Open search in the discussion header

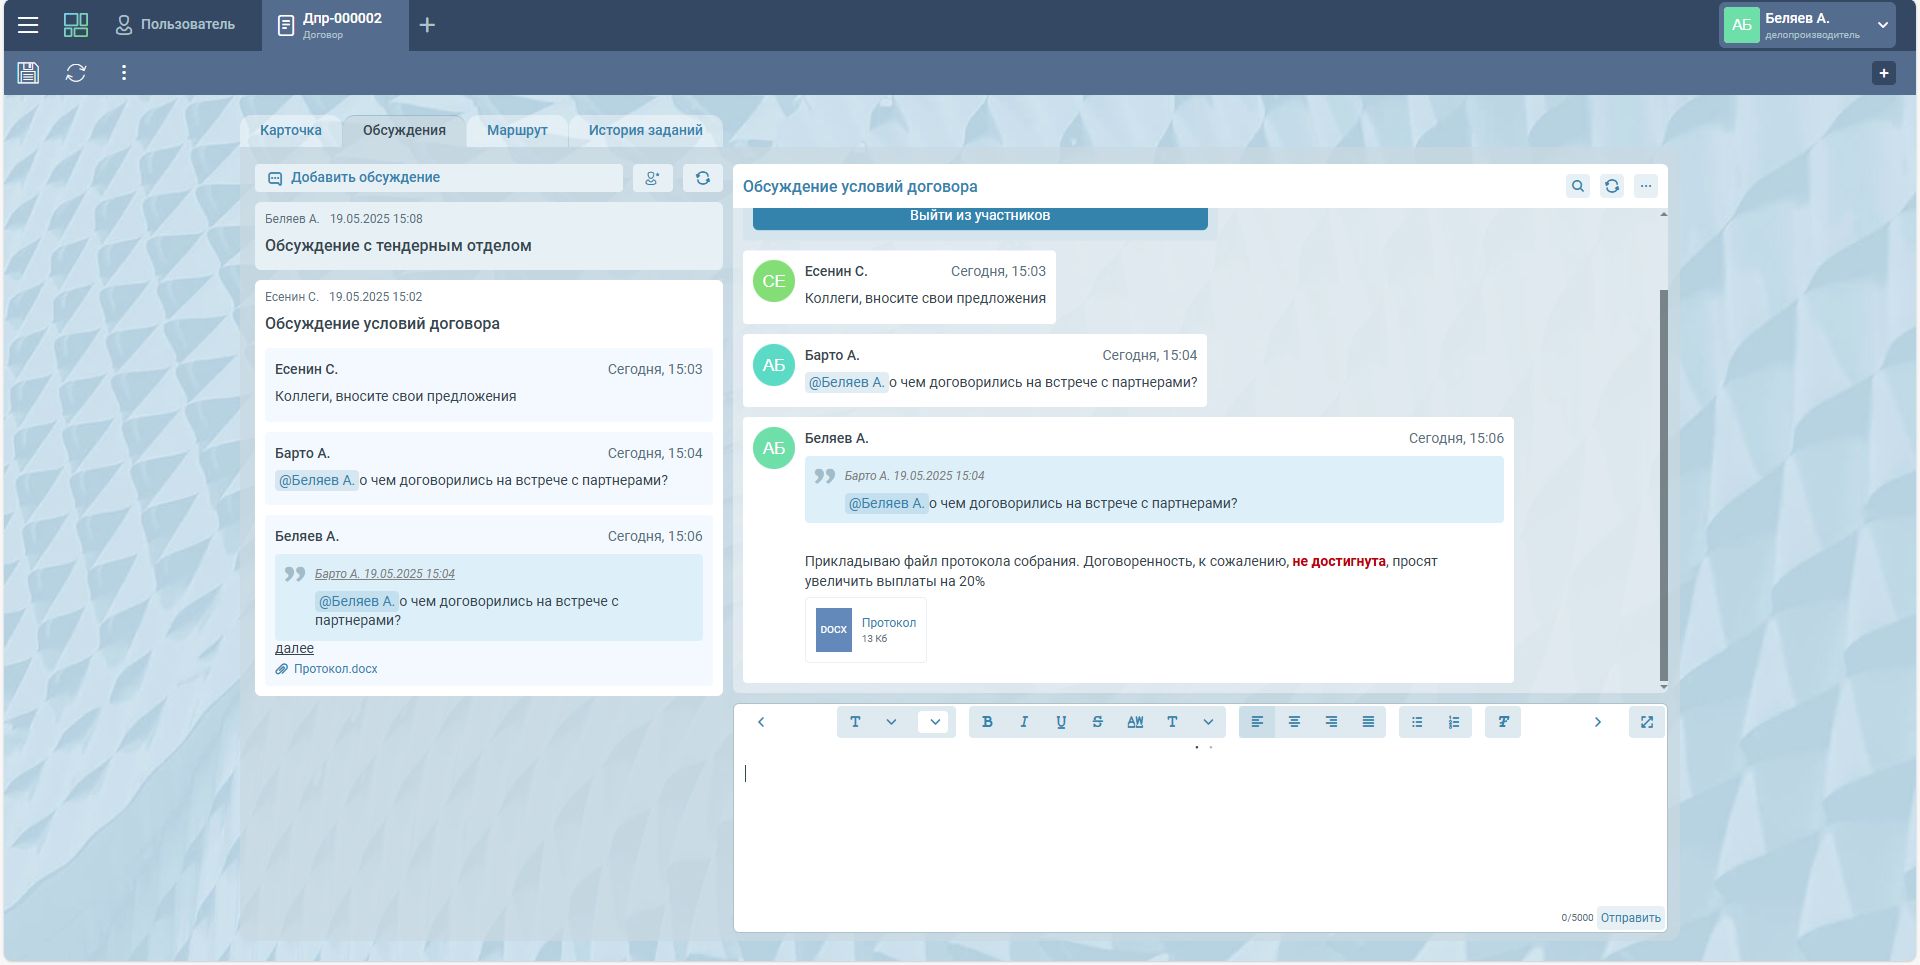click(x=1577, y=186)
